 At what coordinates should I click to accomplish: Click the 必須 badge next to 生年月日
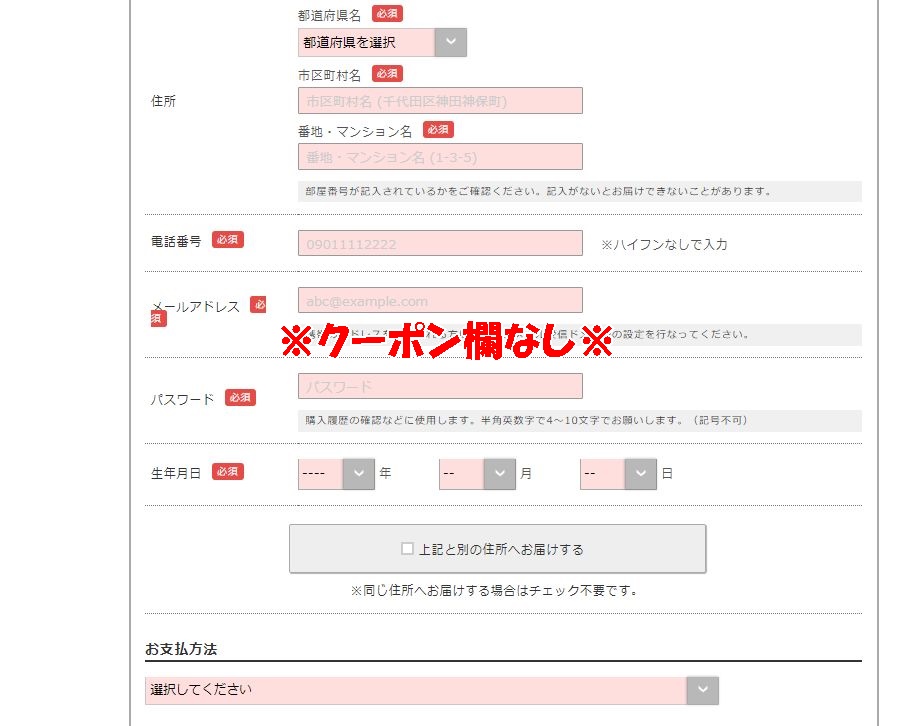click(x=228, y=471)
